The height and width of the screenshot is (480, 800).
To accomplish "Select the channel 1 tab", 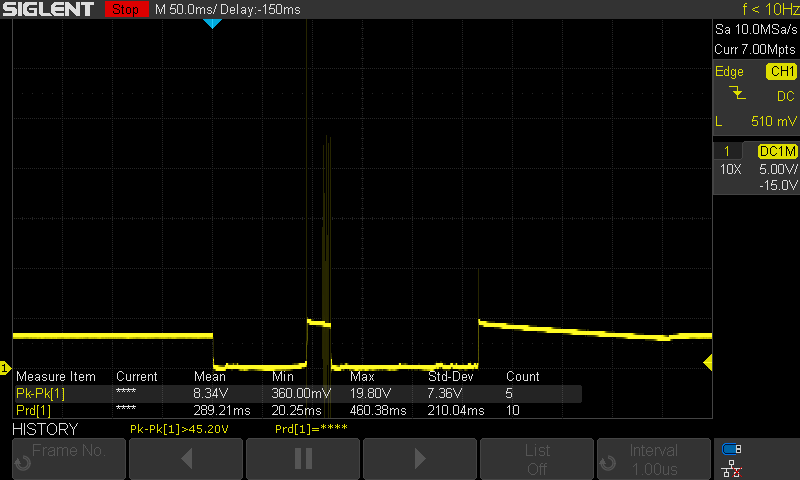I will click(x=727, y=151).
